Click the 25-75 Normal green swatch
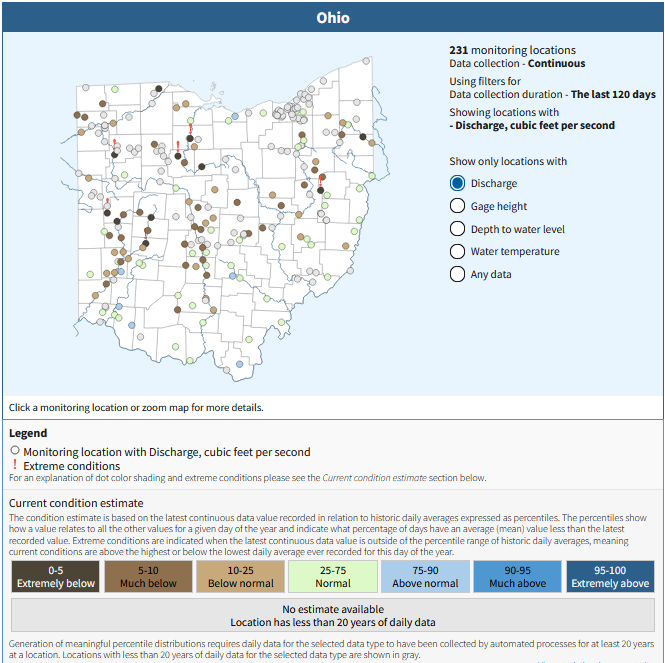 coord(333,576)
